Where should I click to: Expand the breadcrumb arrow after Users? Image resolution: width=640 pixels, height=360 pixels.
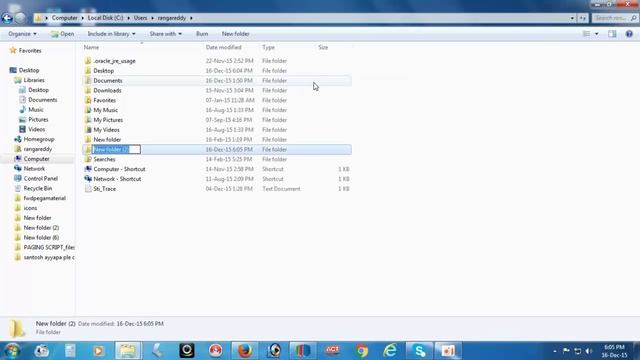(x=152, y=18)
